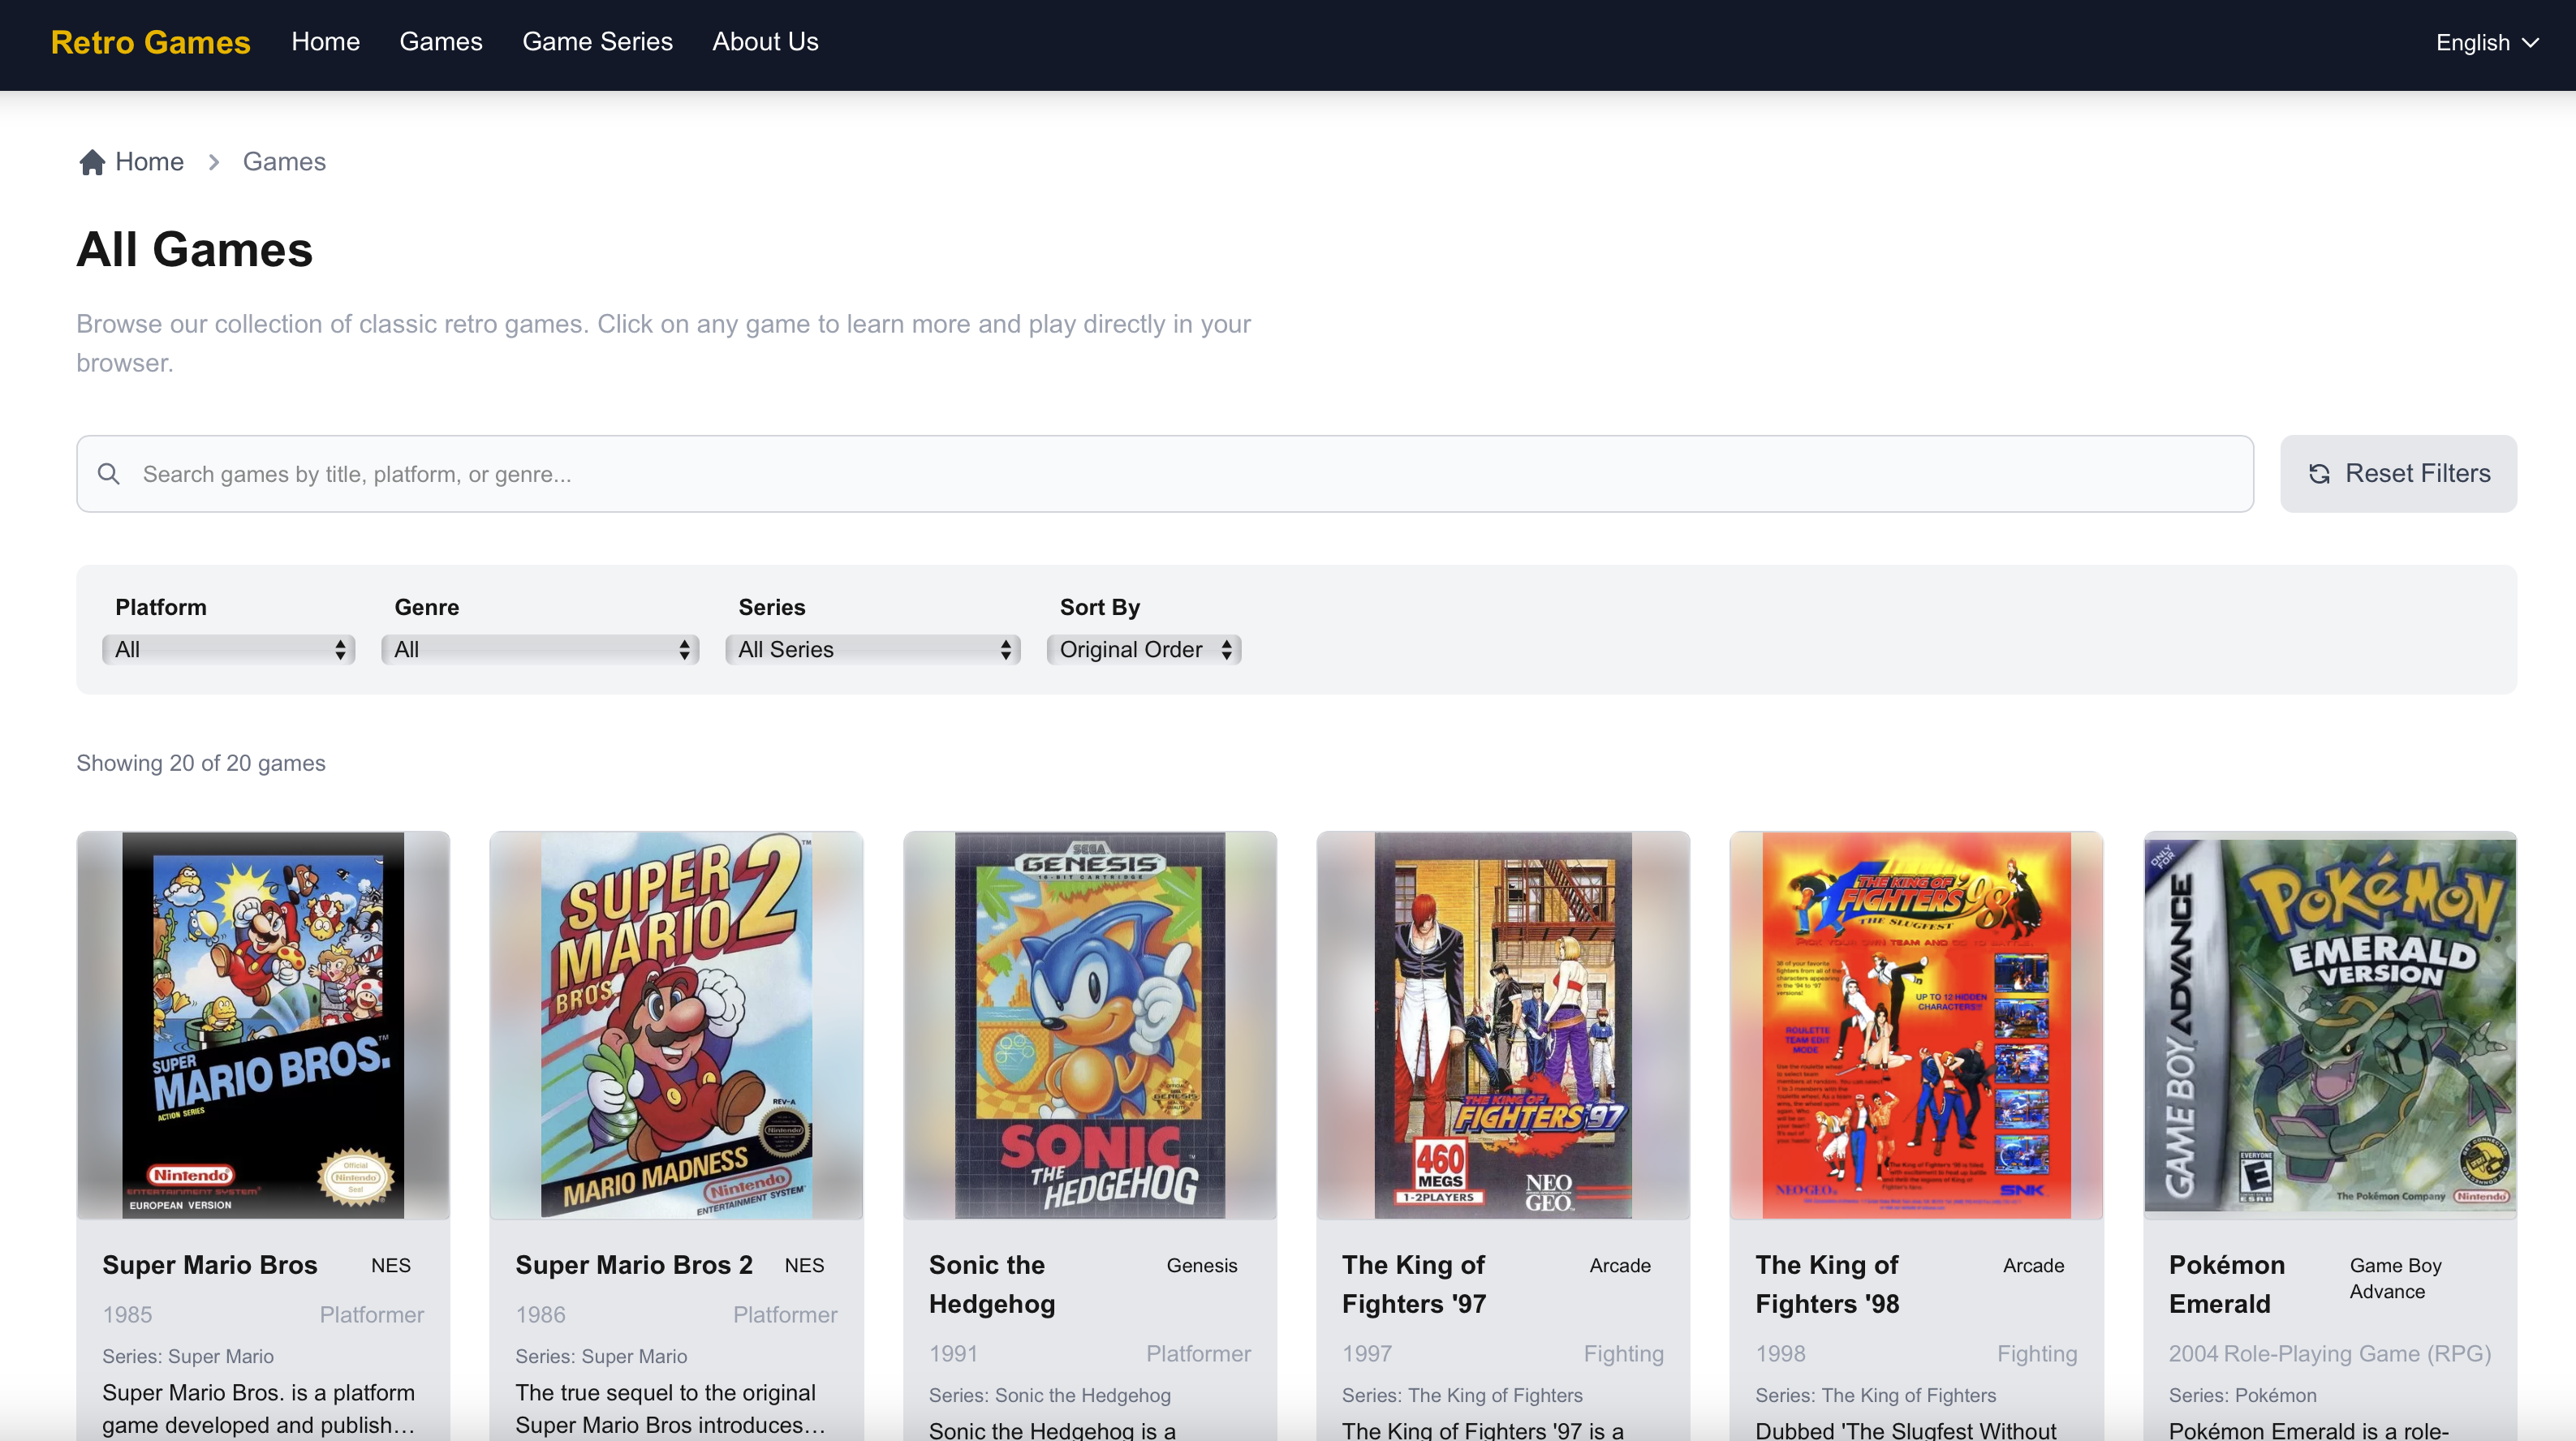2576x1441 pixels.
Task: Open the Super Mario Bros cover
Action: pos(263,1025)
